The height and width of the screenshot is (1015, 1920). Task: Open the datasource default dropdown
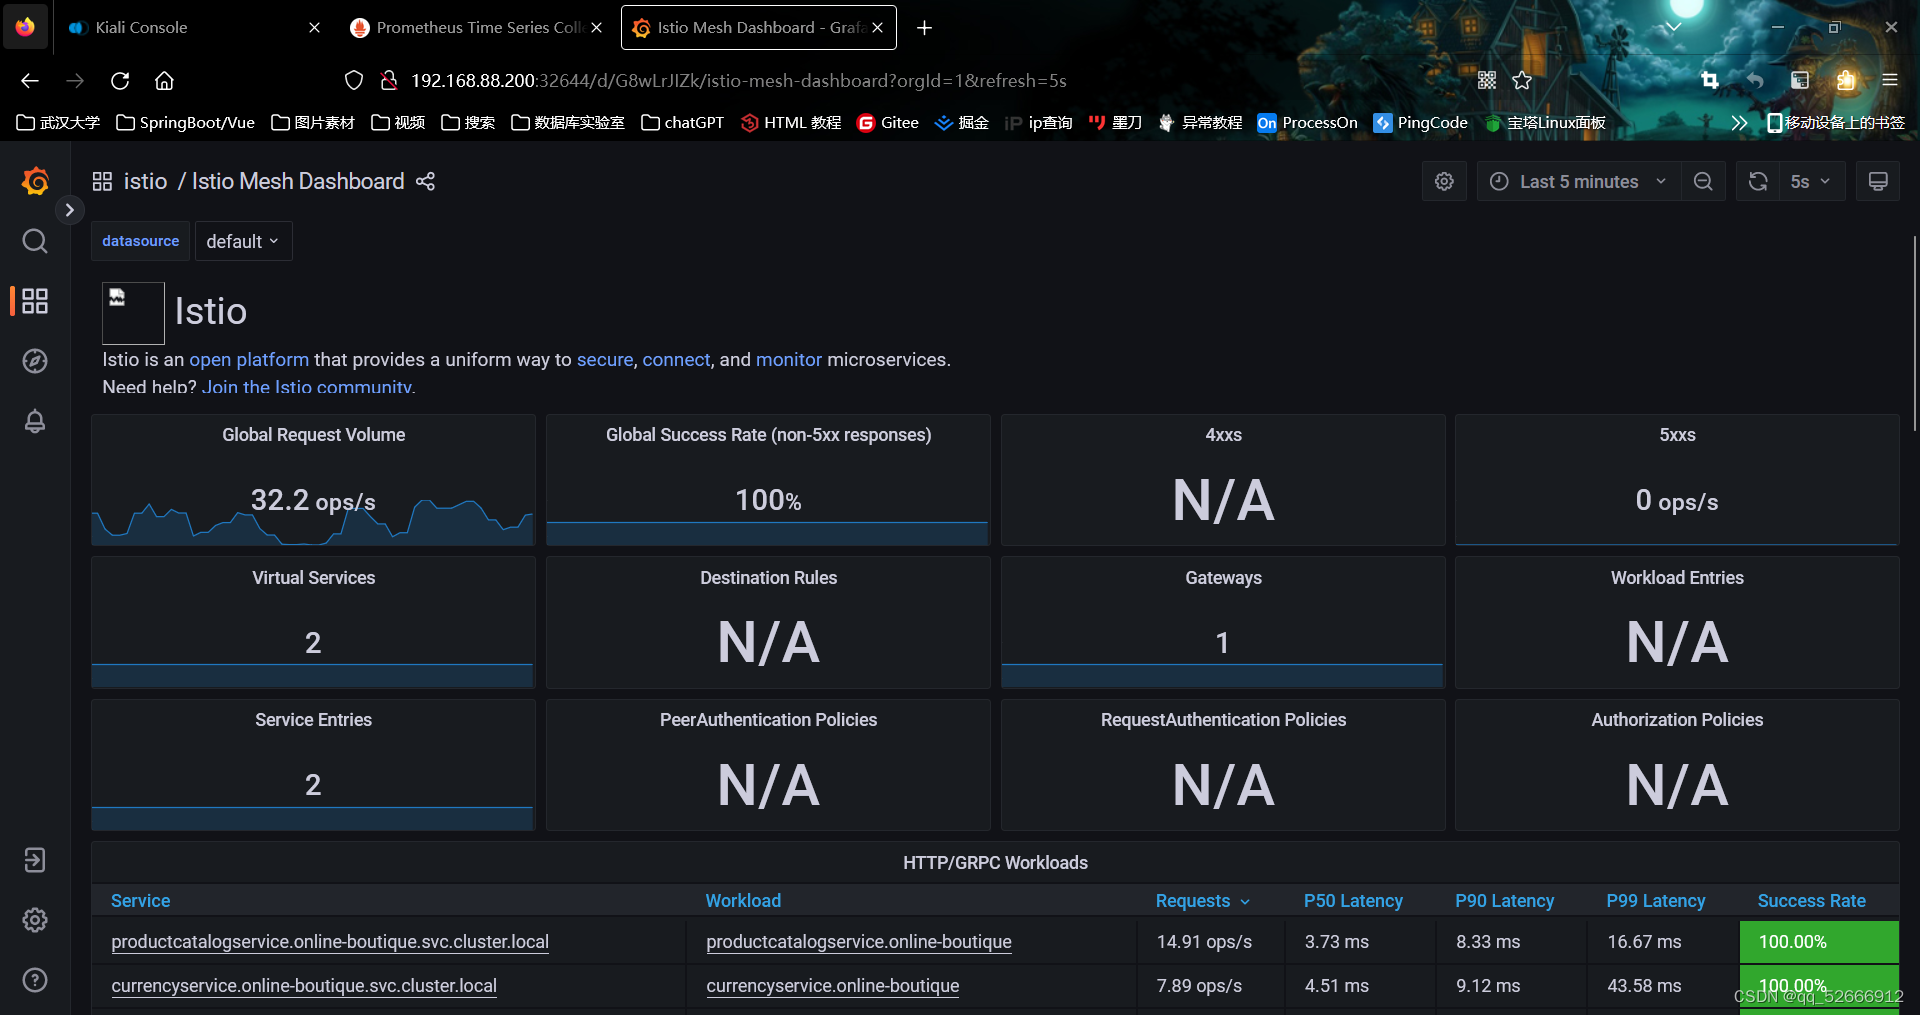coord(243,241)
